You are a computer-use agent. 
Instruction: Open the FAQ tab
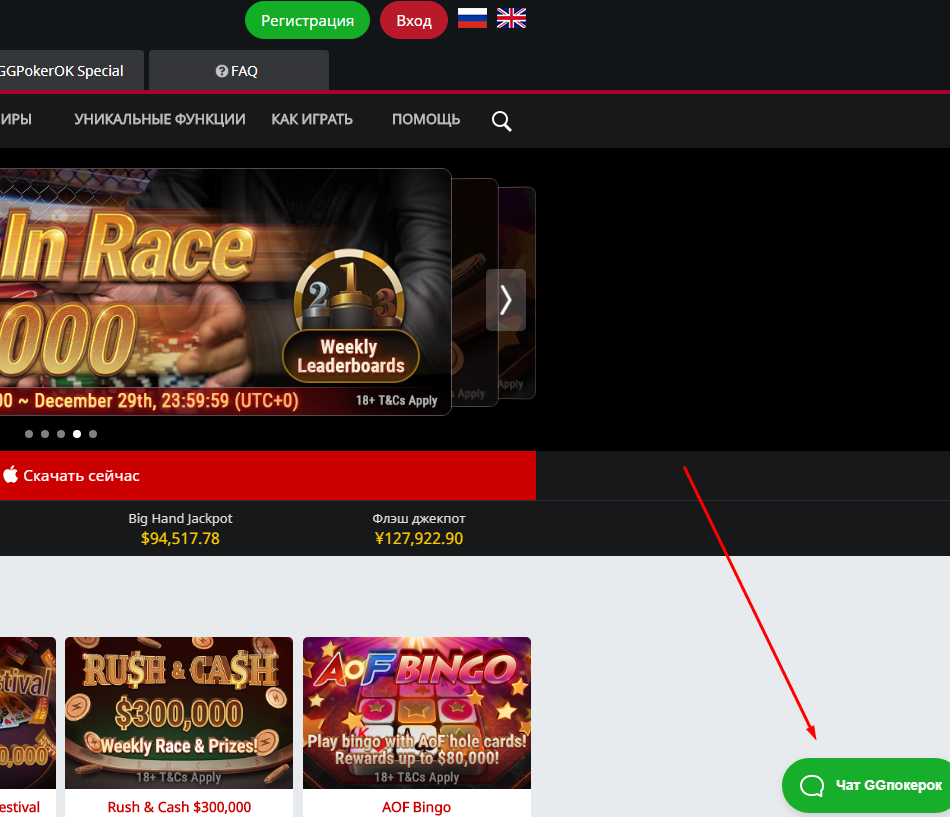[x=239, y=71]
